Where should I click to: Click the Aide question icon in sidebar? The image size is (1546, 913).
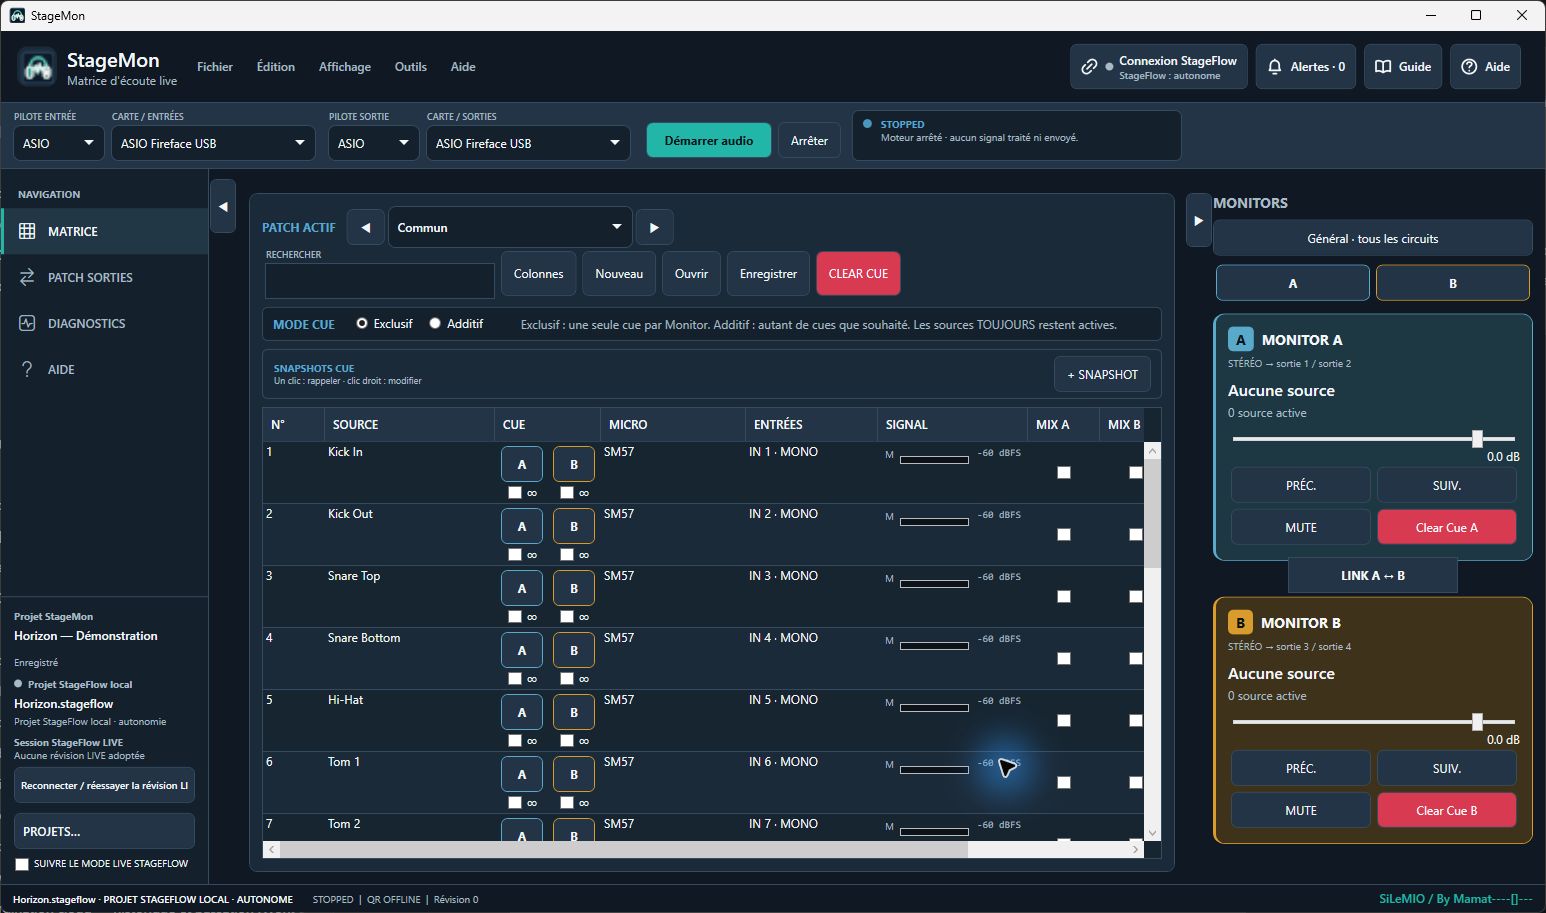[27, 369]
